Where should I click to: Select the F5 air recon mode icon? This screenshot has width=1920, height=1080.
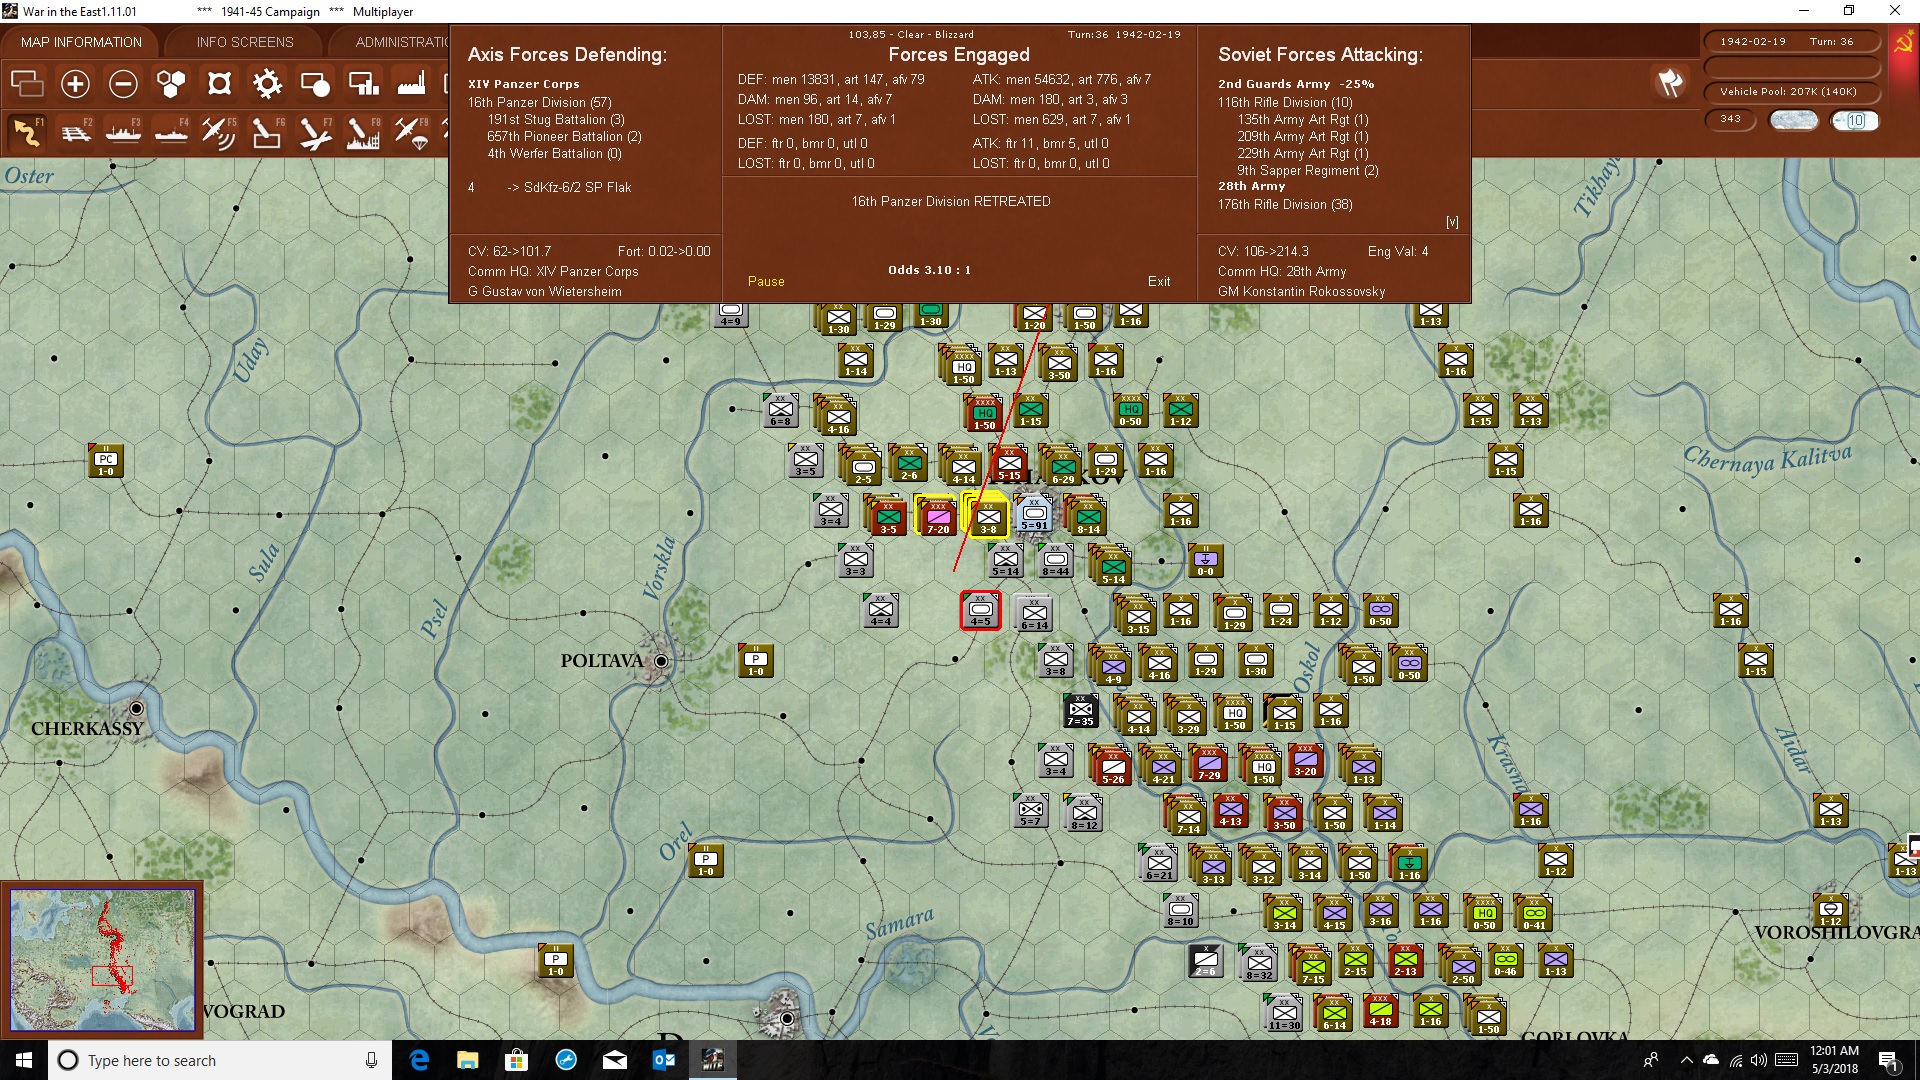click(219, 132)
